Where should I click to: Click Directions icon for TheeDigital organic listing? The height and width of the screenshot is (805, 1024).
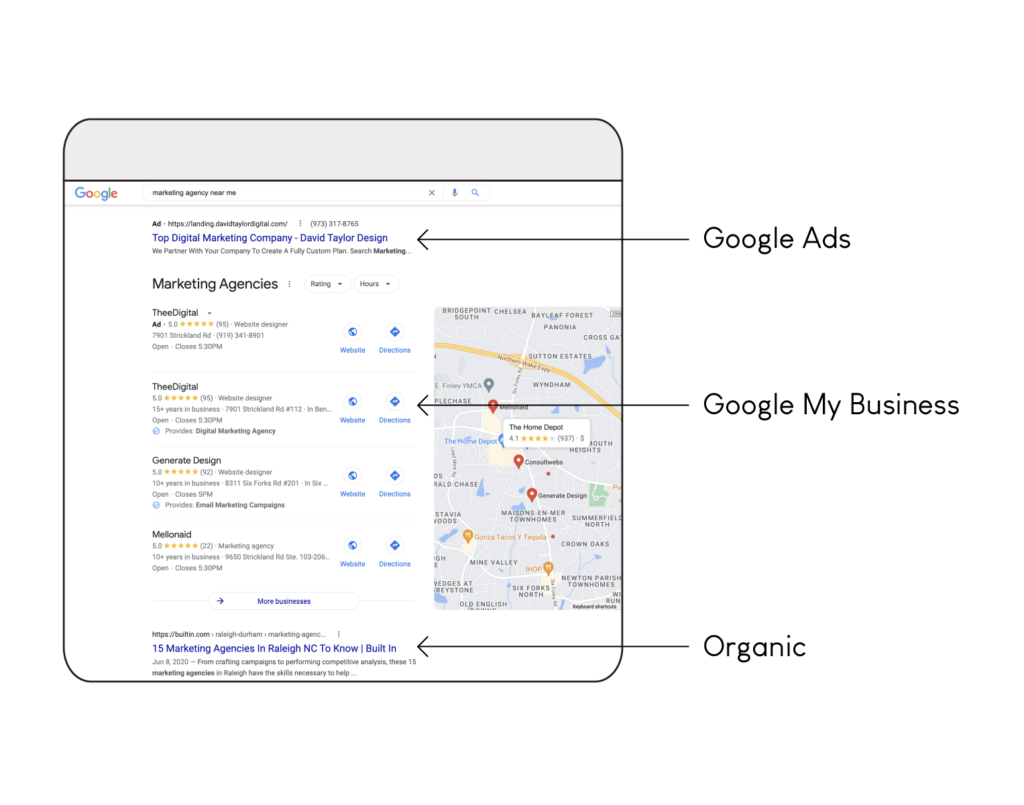394,402
